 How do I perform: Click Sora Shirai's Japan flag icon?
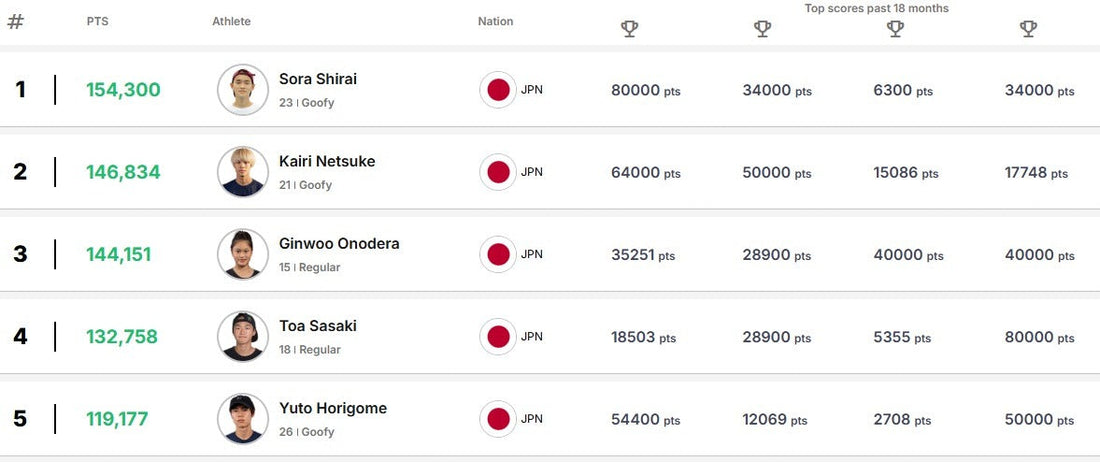point(498,90)
